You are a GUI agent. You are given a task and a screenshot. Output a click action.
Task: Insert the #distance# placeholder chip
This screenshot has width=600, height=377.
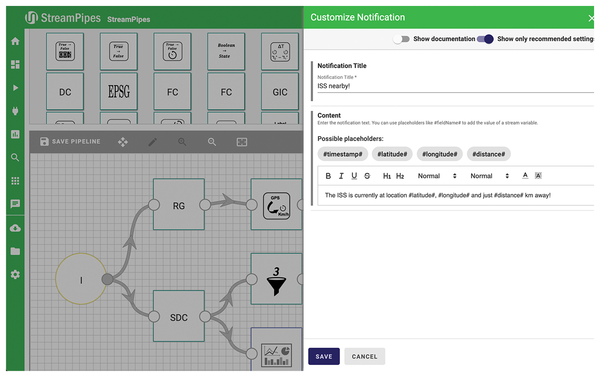[x=488, y=154]
